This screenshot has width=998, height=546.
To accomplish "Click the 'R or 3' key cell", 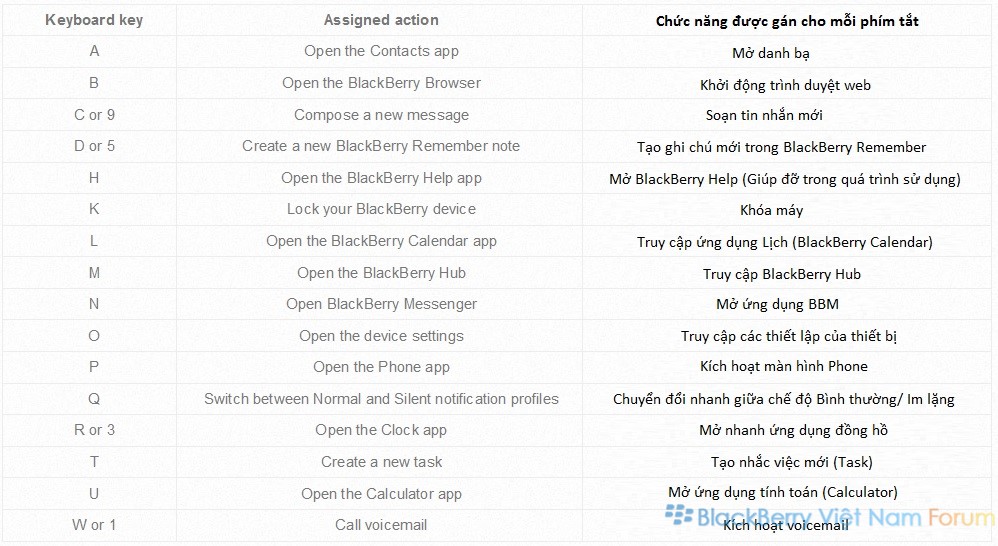I will (94, 430).
